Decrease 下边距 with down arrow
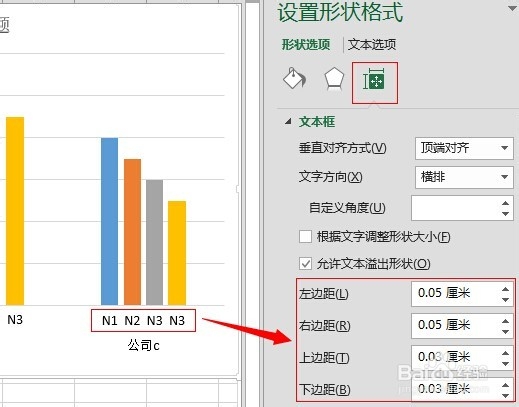The height and width of the screenshot is (407, 519). tap(505, 396)
